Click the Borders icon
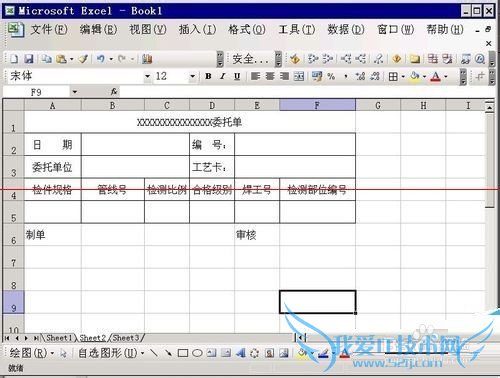500x378 pixels. 393,77
